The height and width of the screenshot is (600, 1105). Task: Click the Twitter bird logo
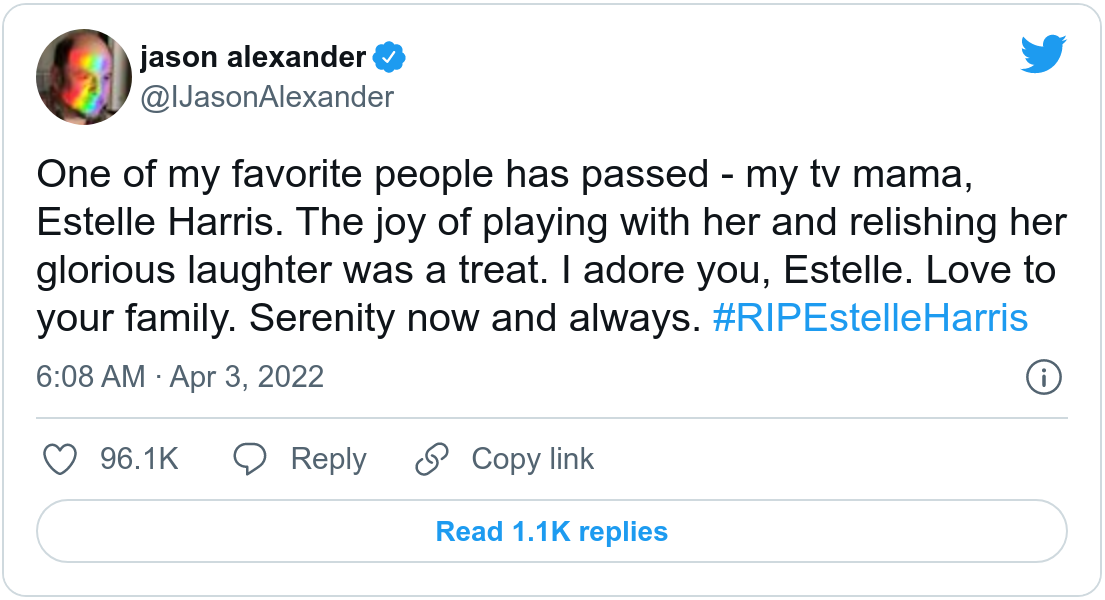pyautogui.click(x=1044, y=54)
